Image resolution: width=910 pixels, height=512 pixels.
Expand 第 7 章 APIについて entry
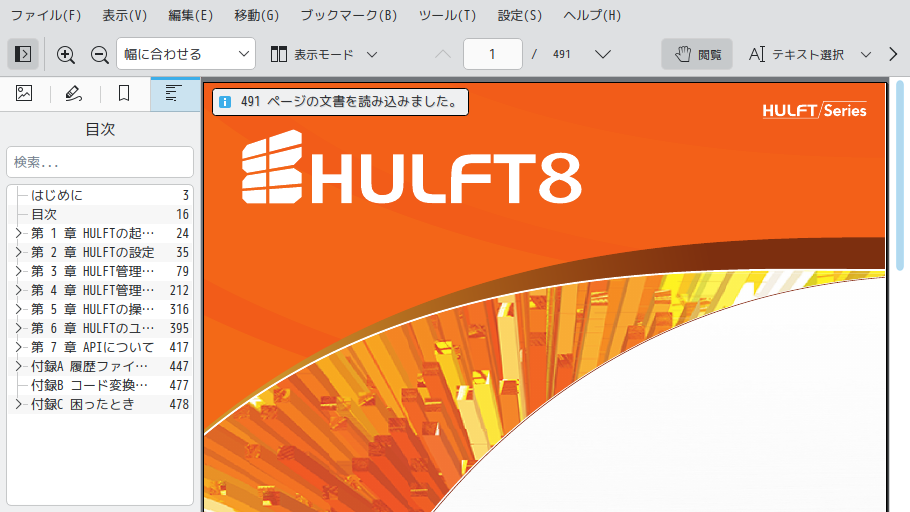pyautogui.click(x=18, y=347)
